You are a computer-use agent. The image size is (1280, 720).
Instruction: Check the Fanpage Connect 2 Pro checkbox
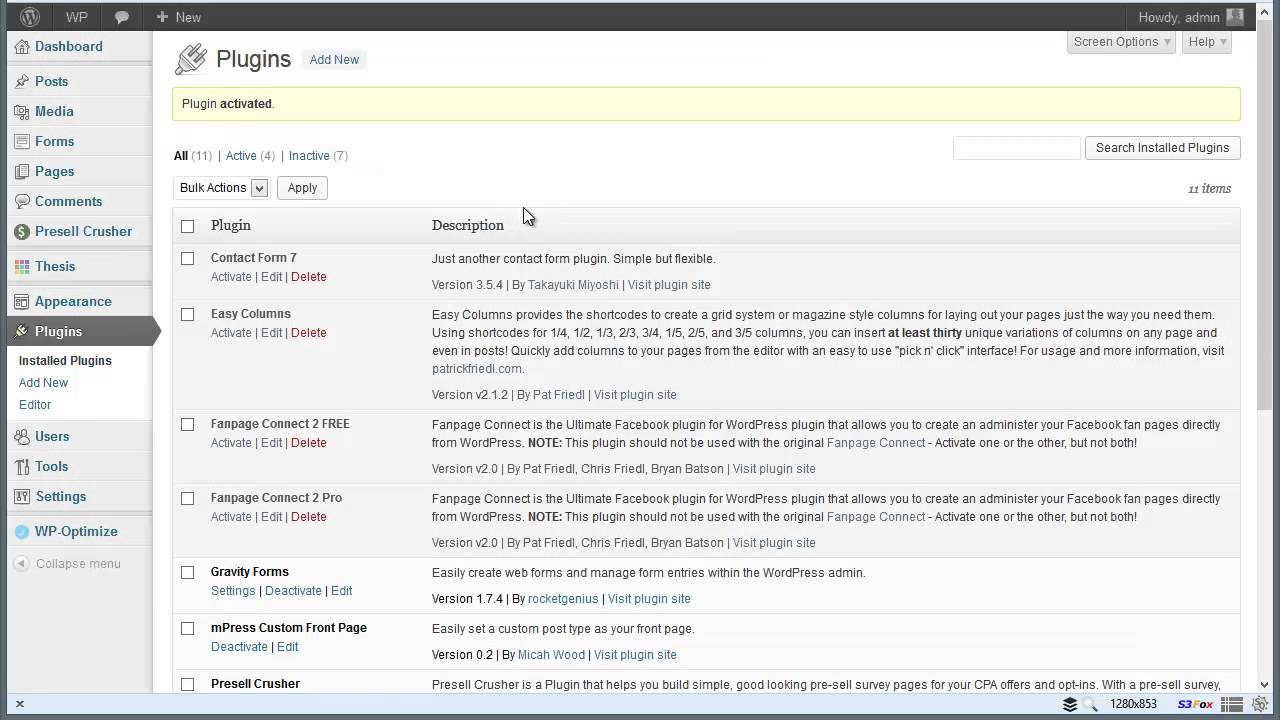pyautogui.click(x=187, y=498)
